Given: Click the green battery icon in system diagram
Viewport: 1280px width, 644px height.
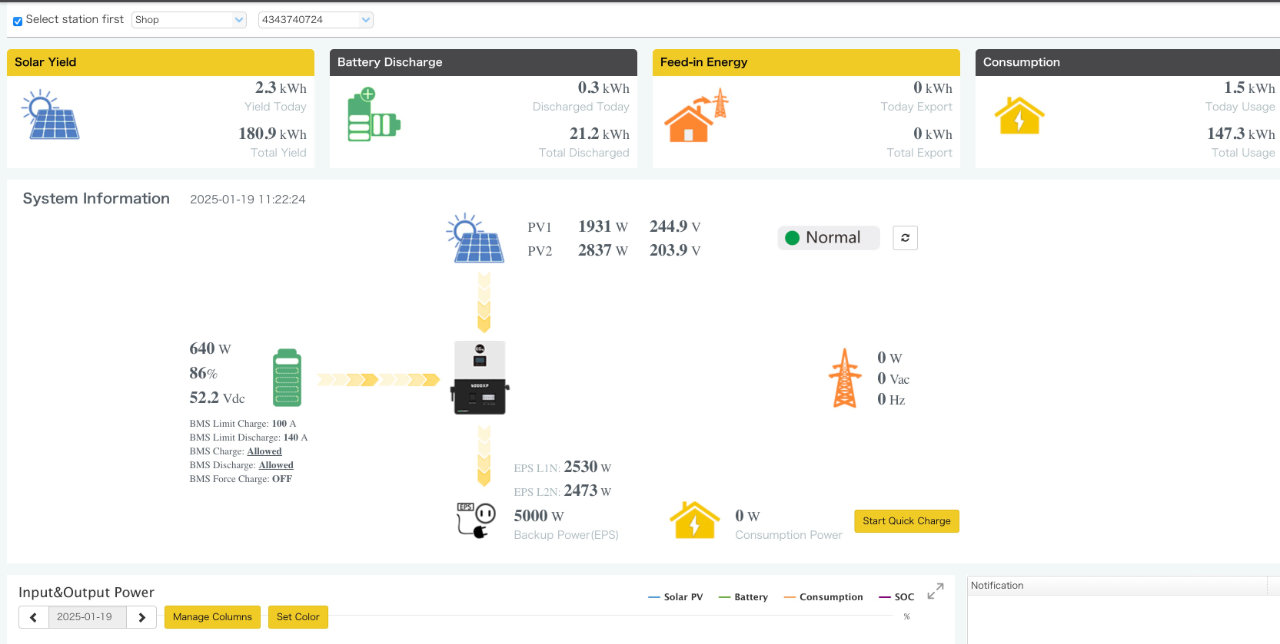Looking at the screenshot, I should [x=287, y=378].
